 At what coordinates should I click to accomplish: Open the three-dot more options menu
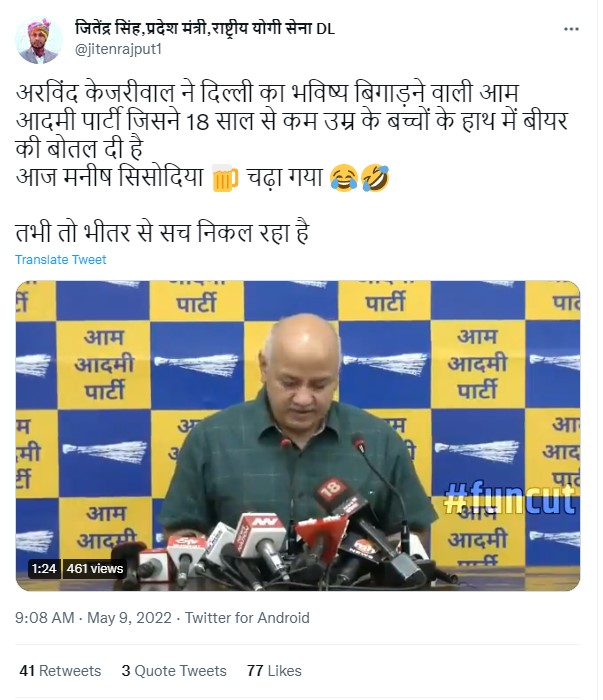[x=571, y=29]
